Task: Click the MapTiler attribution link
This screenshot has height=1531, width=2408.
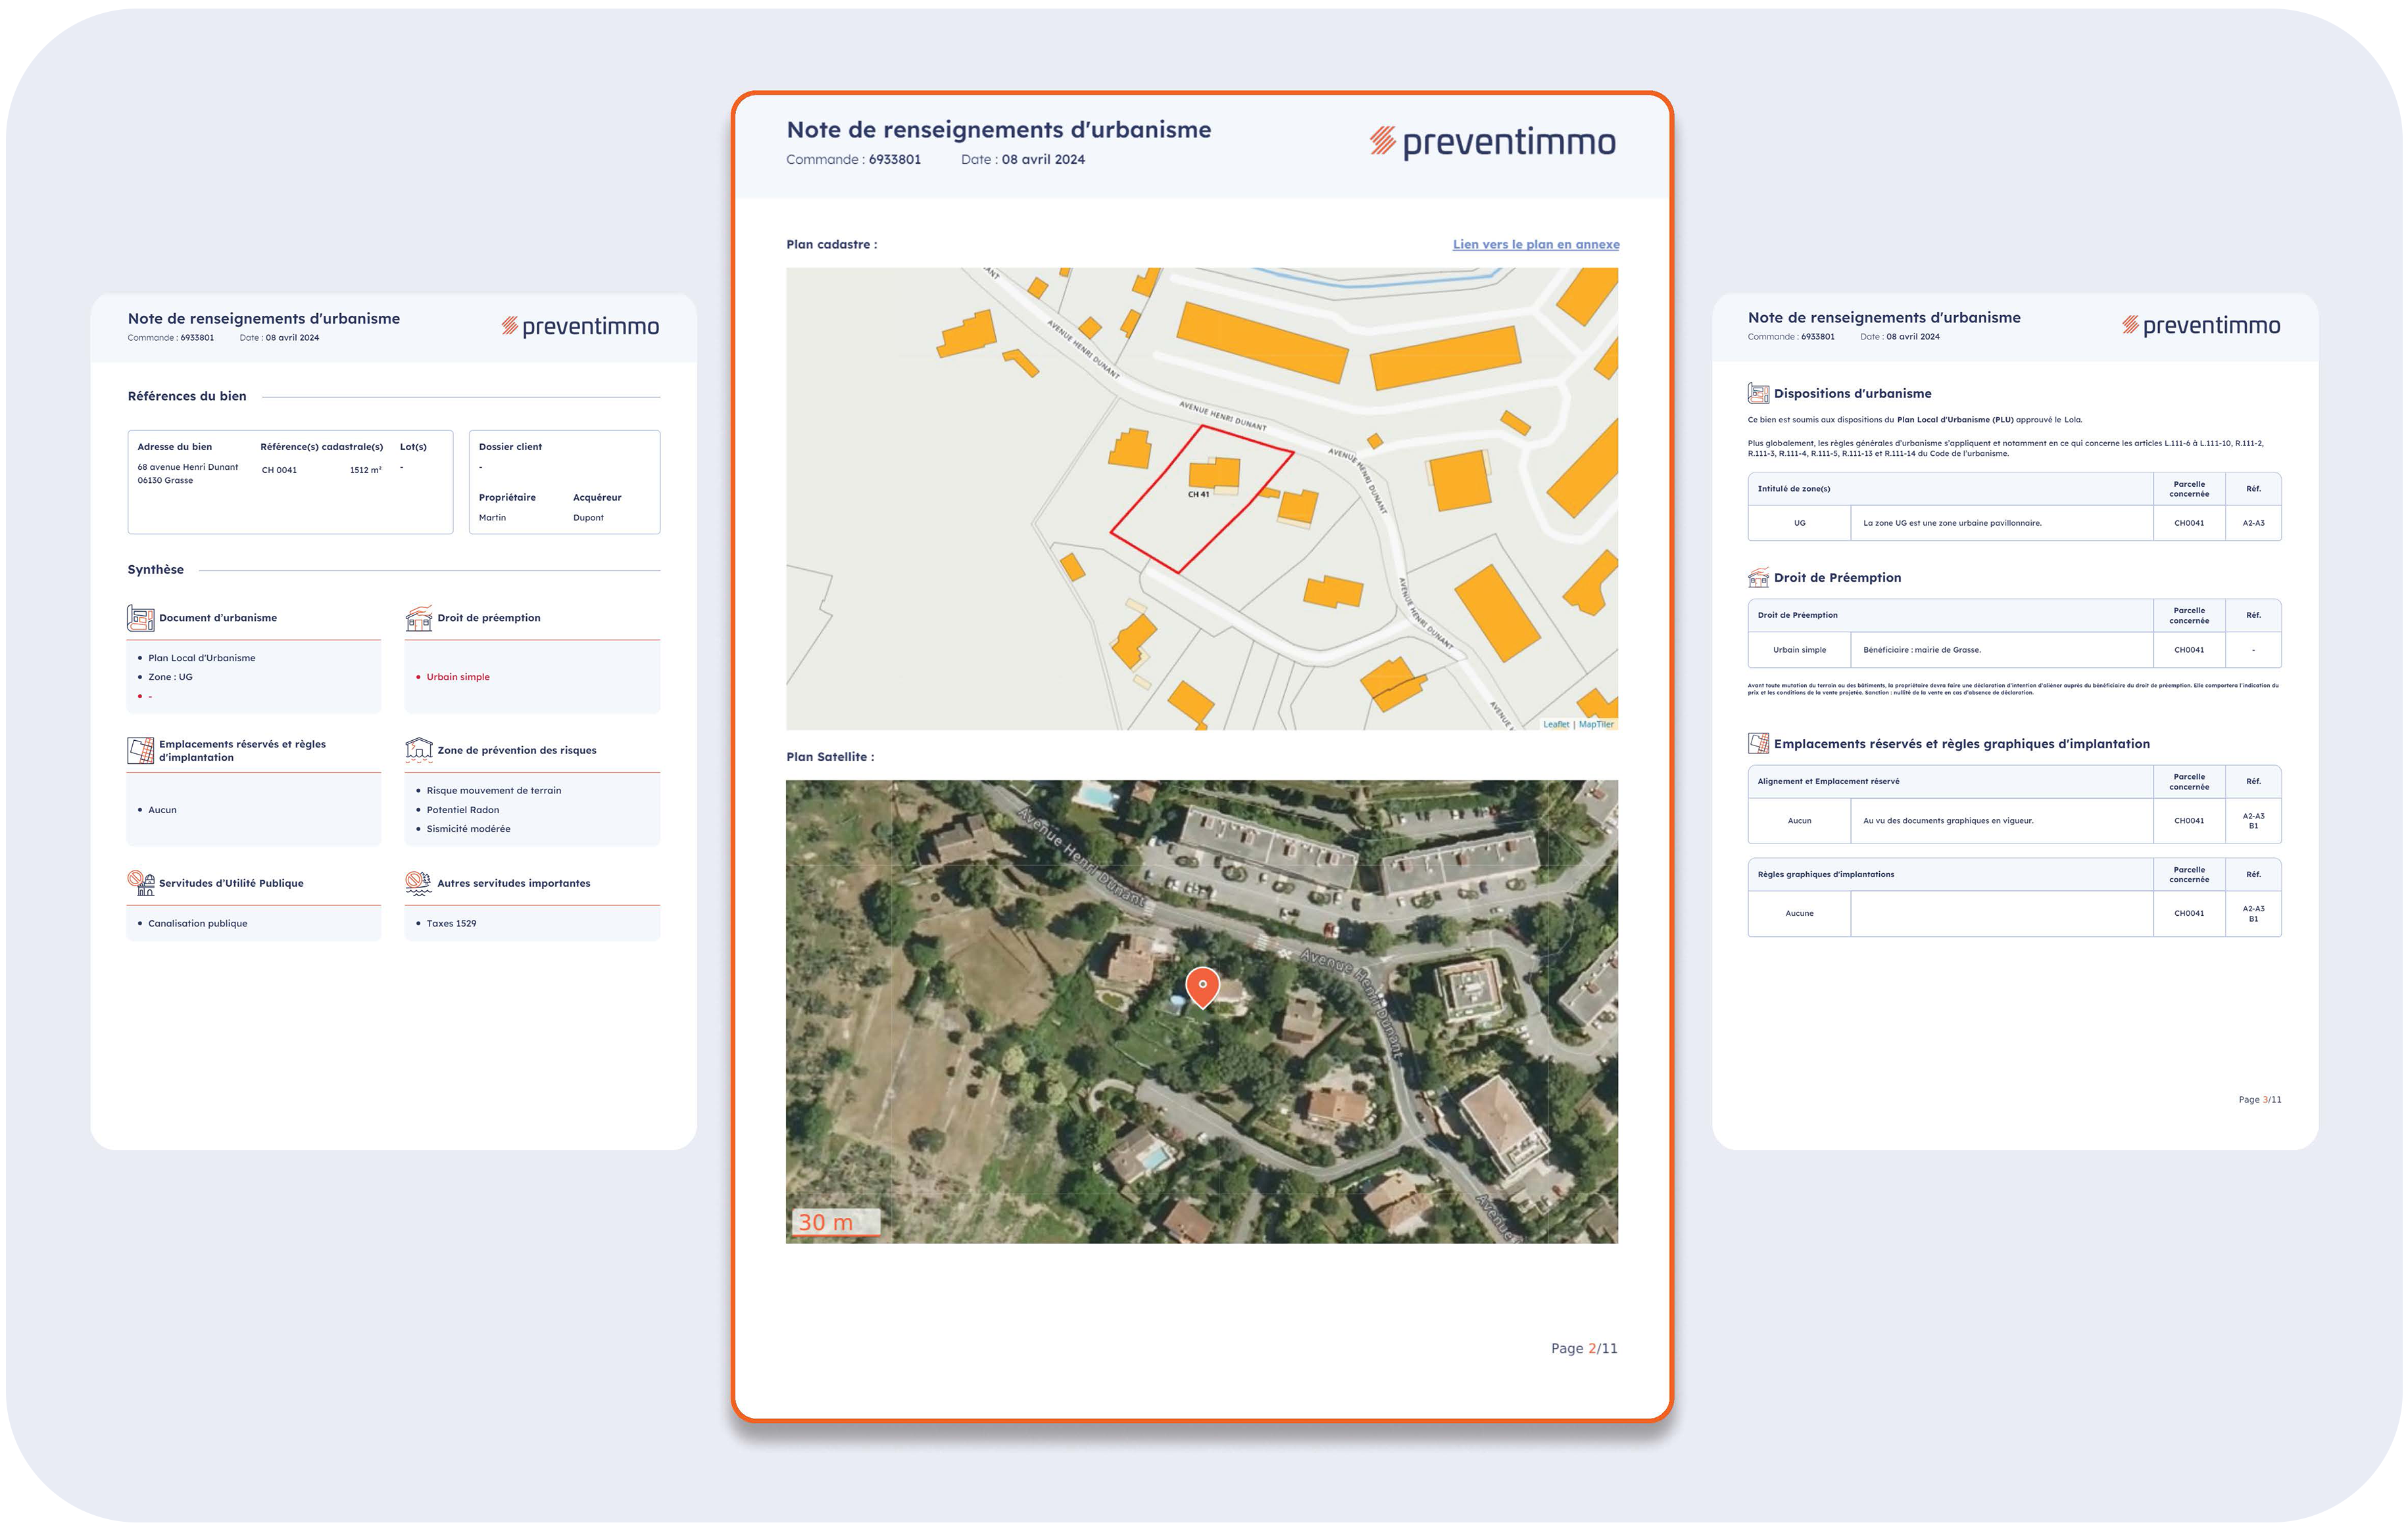Action: coord(1596,724)
